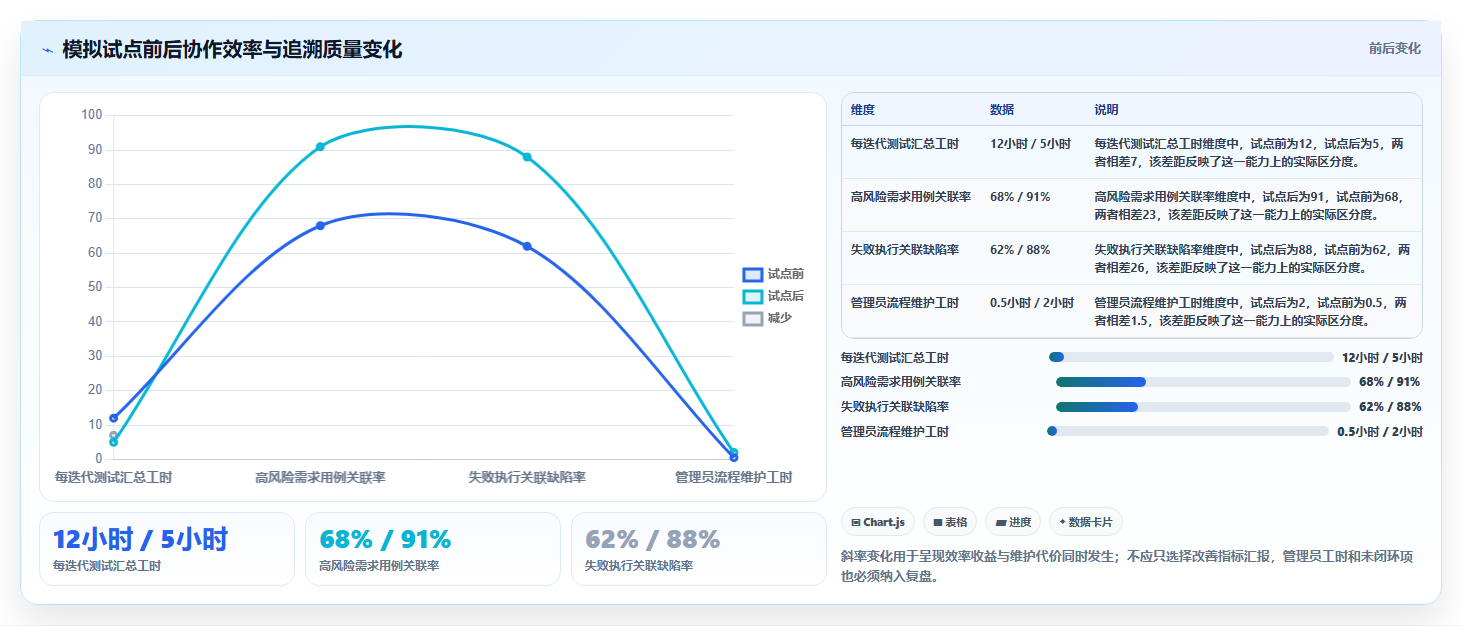This screenshot has width=1462, height=626.
Task: Click the 68% / 91% table cell
Action: pos(1020,197)
